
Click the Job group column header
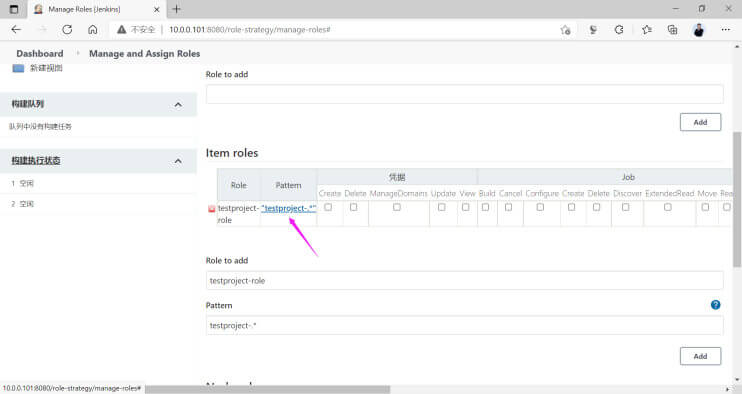[628, 177]
